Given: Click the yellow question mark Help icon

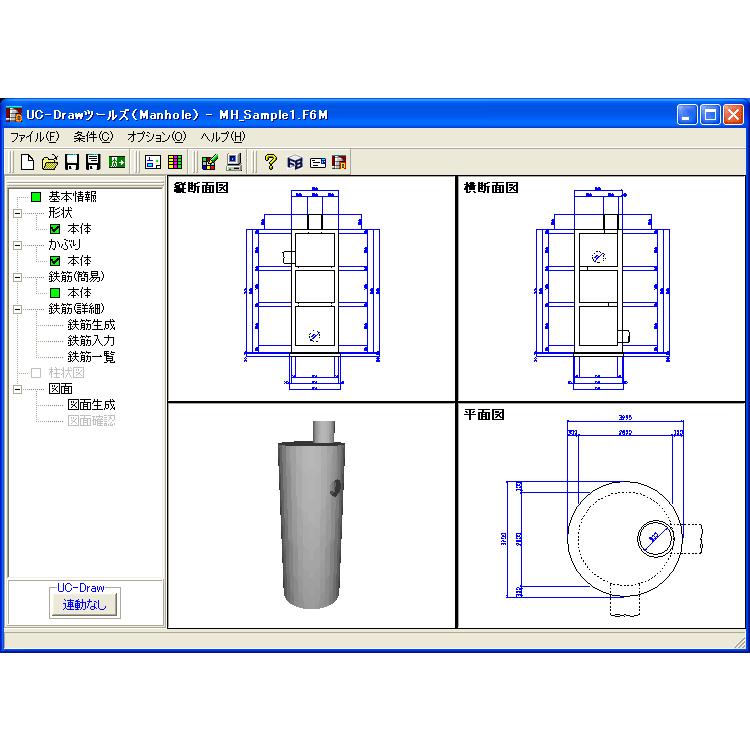Looking at the screenshot, I should (270, 162).
